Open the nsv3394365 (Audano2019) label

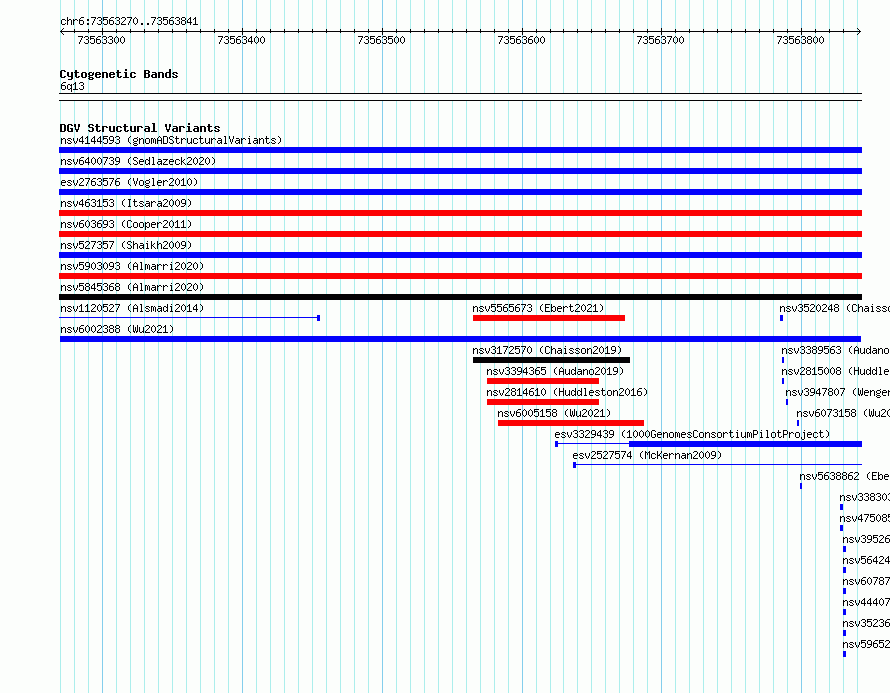coord(555,371)
